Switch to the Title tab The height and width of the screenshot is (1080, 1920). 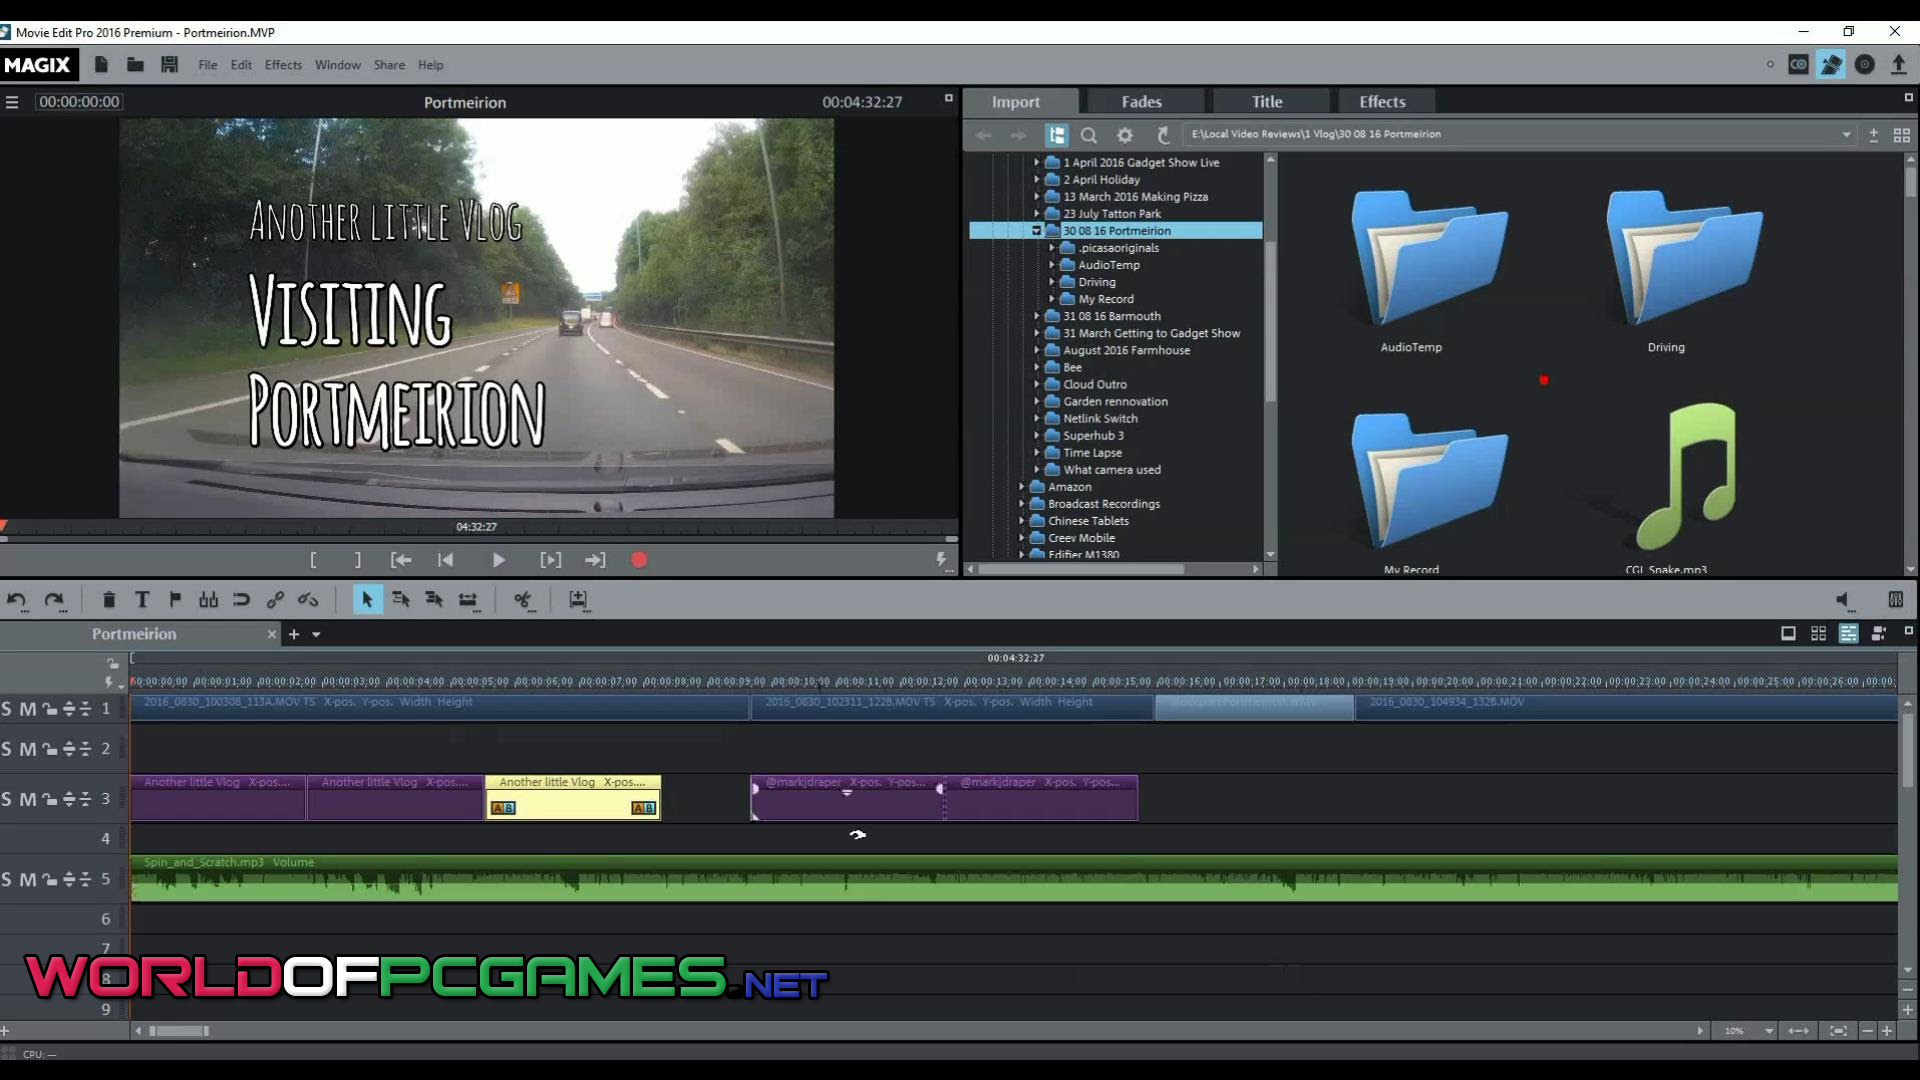point(1267,102)
